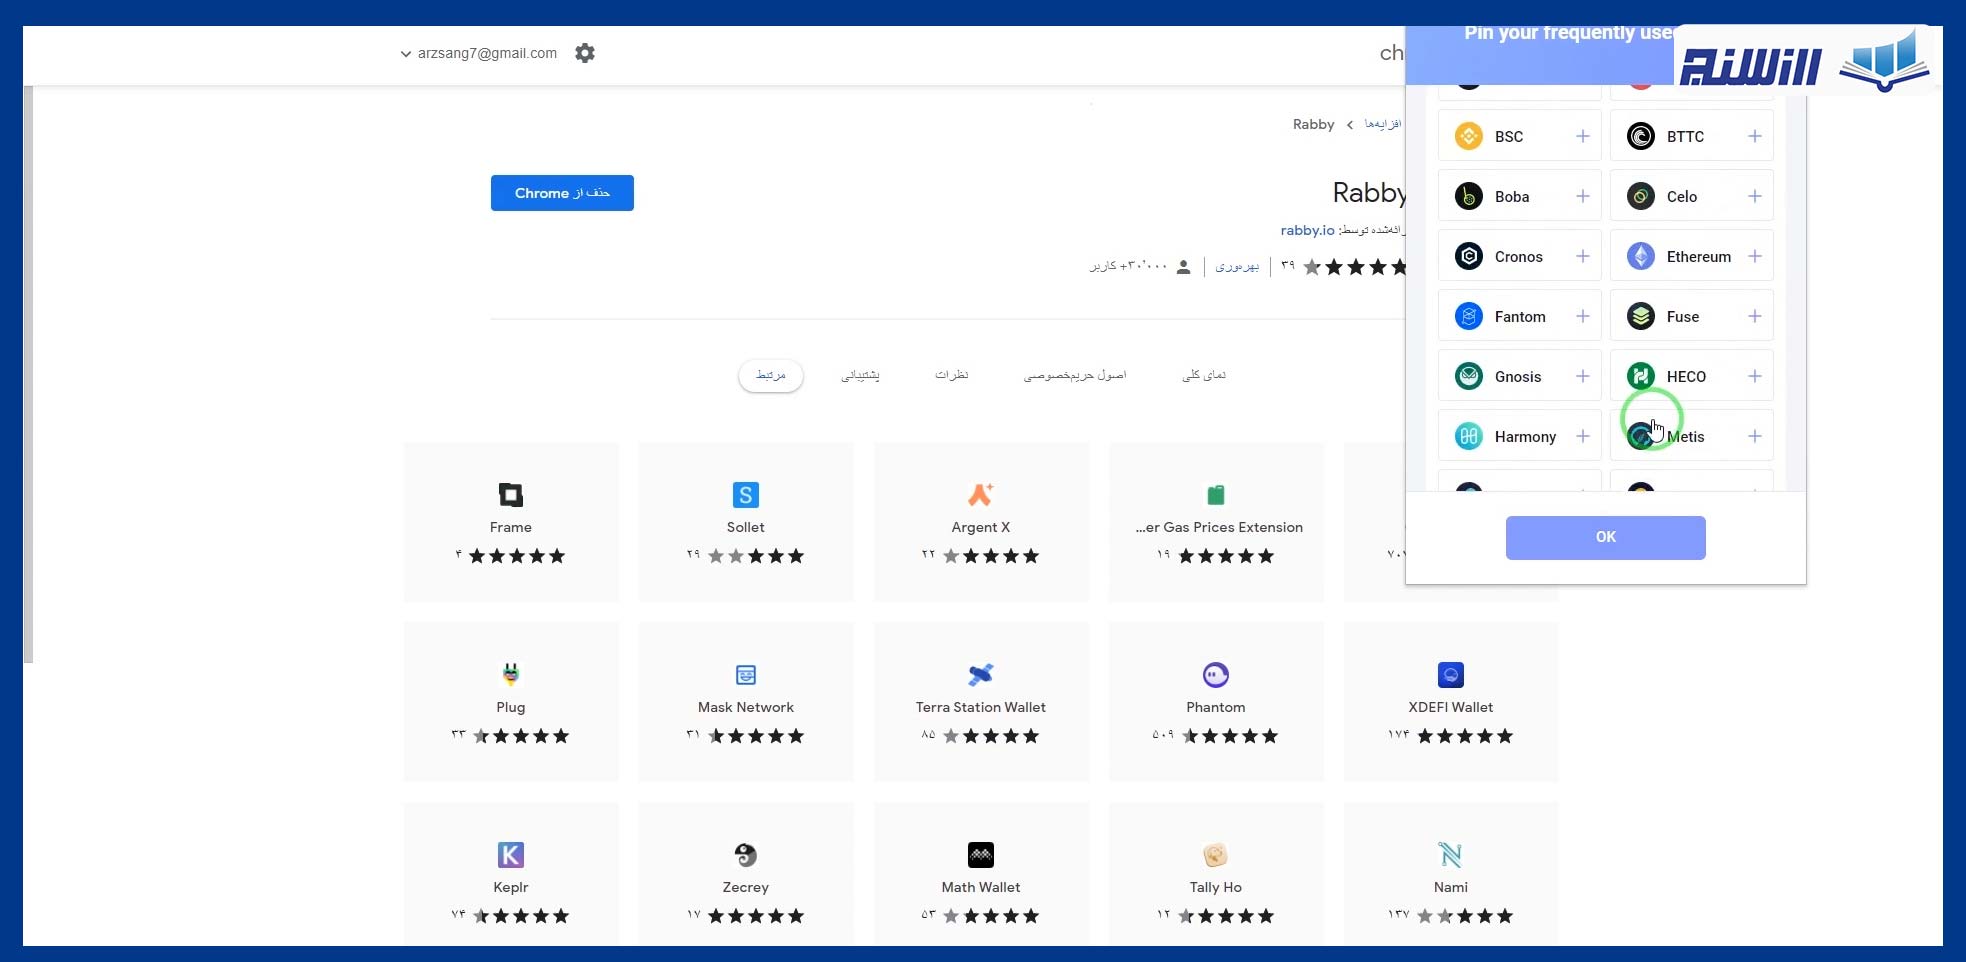Open the Nami extension icon
Viewport: 1966px width, 962px height.
[1451, 854]
